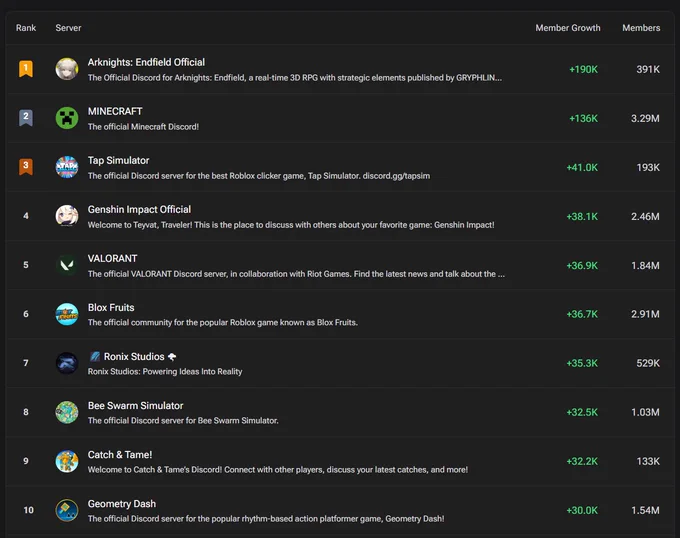Viewport: 680px width, 538px height.
Task: Sort by the Members column header
Action: click(641, 28)
